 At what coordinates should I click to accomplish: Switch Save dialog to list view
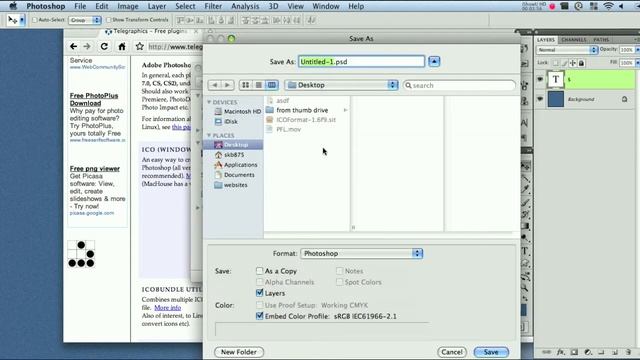coord(258,85)
